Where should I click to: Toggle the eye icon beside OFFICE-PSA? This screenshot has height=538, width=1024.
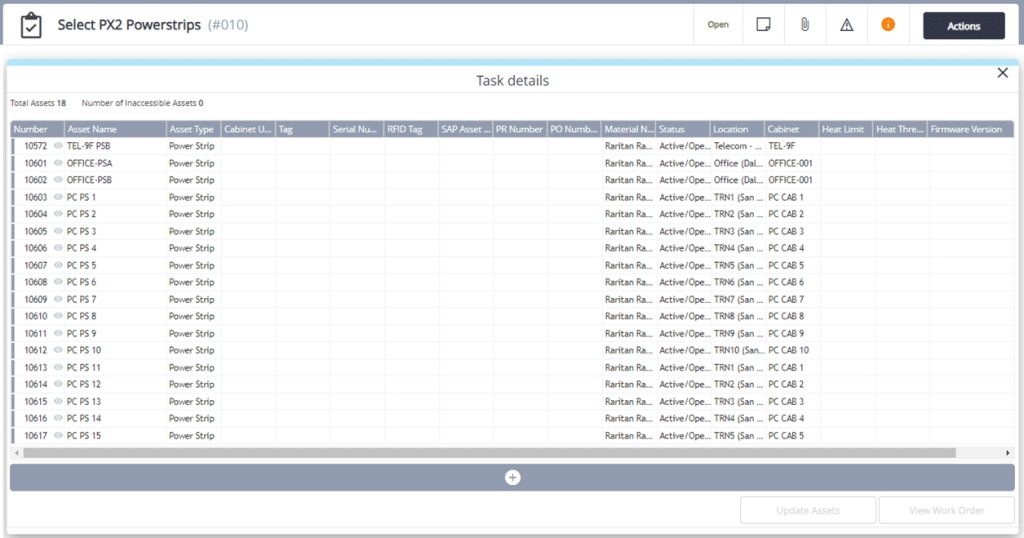[x=58, y=163]
